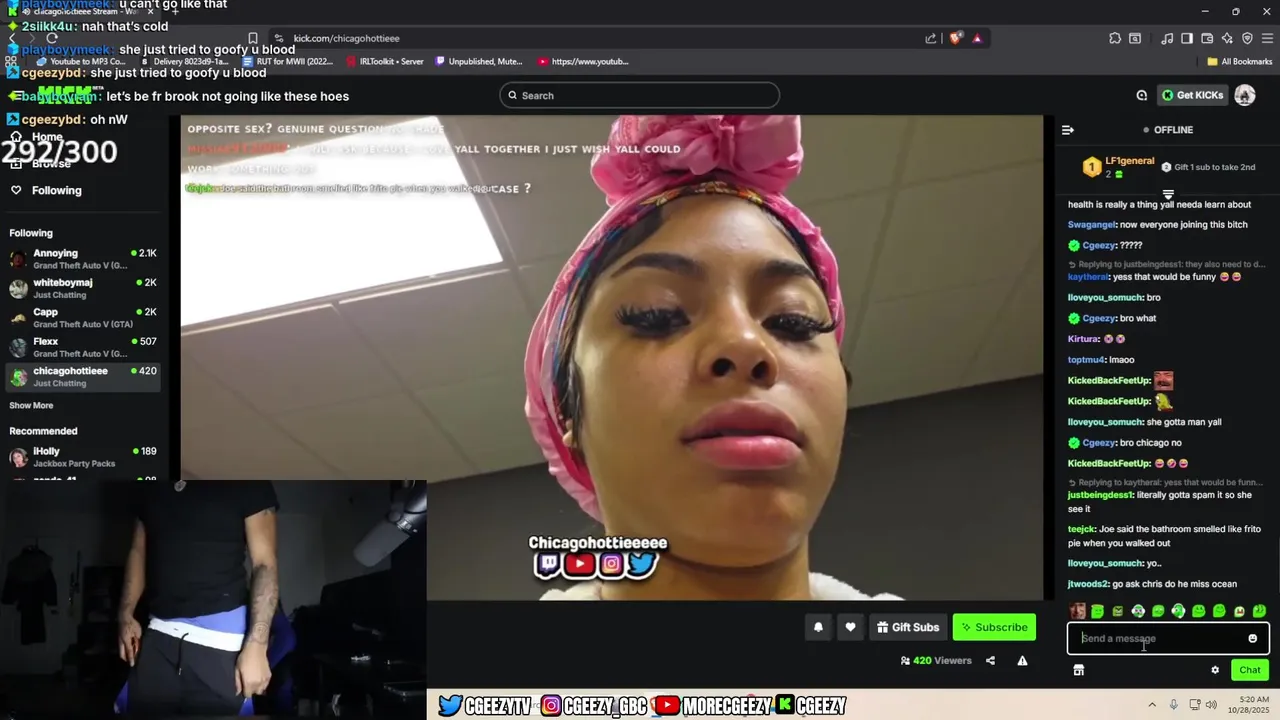Toggle the stream notification bell
The width and height of the screenshot is (1280, 720).
click(818, 627)
